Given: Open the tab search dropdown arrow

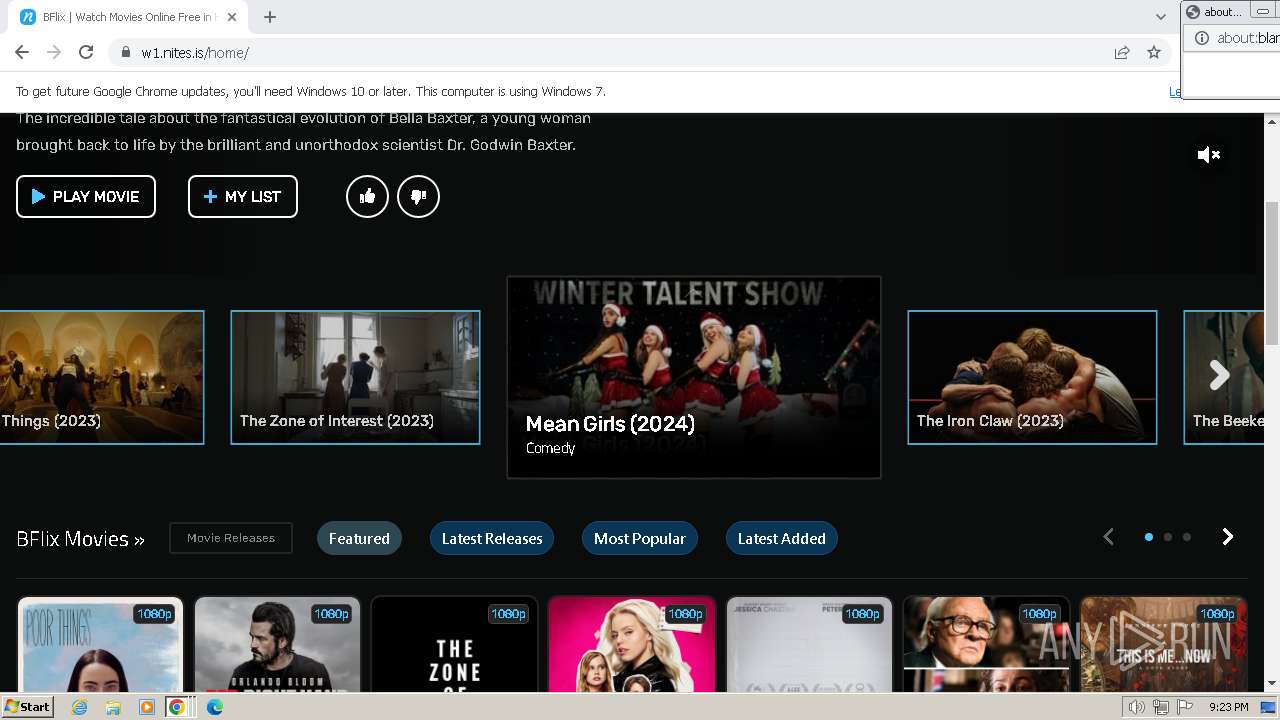Looking at the screenshot, I should pyautogui.click(x=1161, y=17).
